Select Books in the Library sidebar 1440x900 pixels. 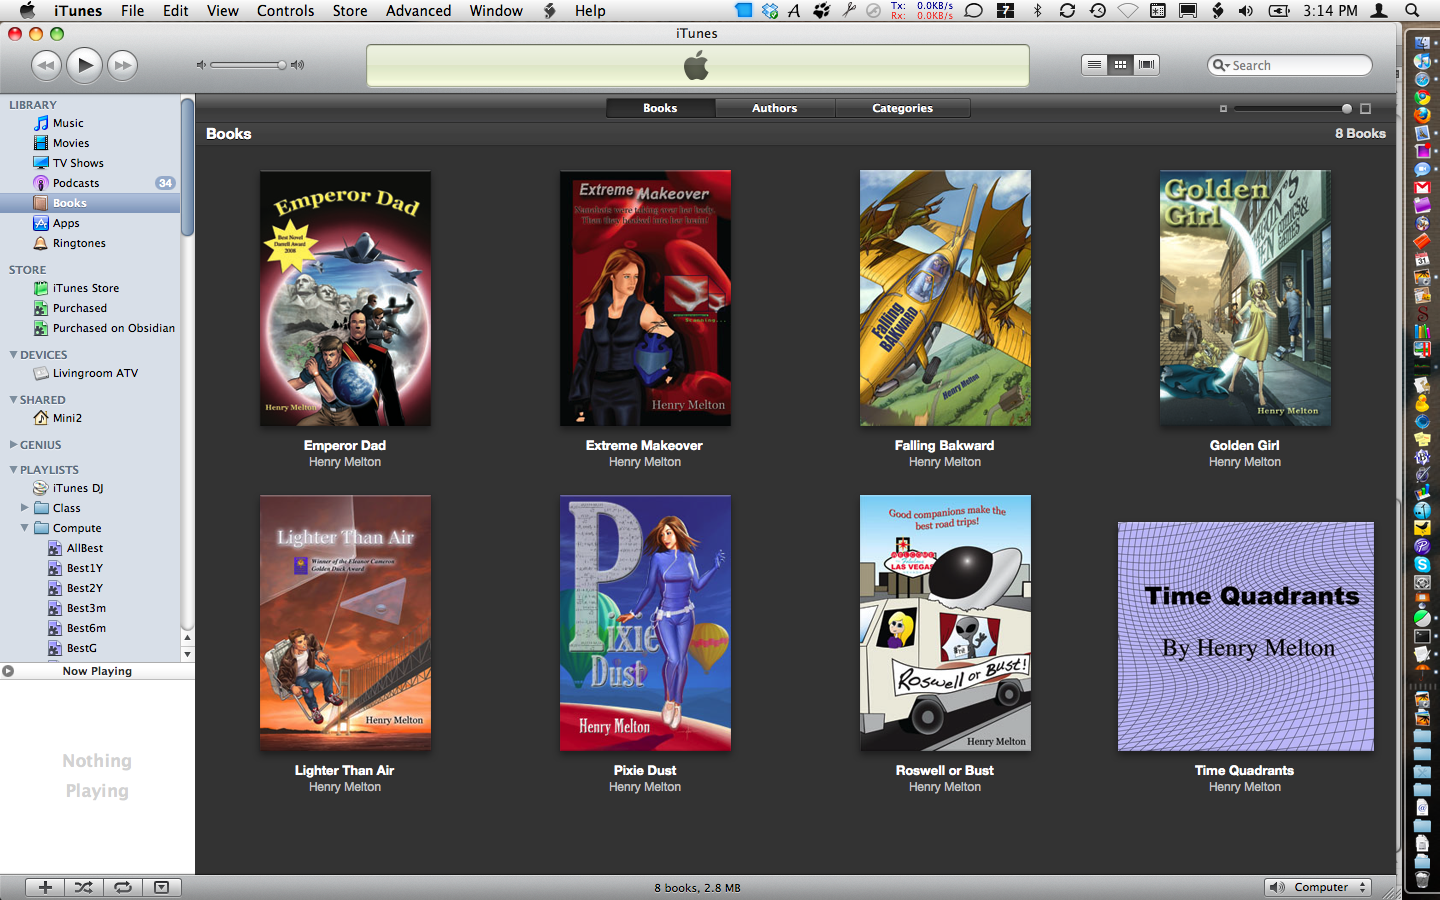(x=90, y=203)
